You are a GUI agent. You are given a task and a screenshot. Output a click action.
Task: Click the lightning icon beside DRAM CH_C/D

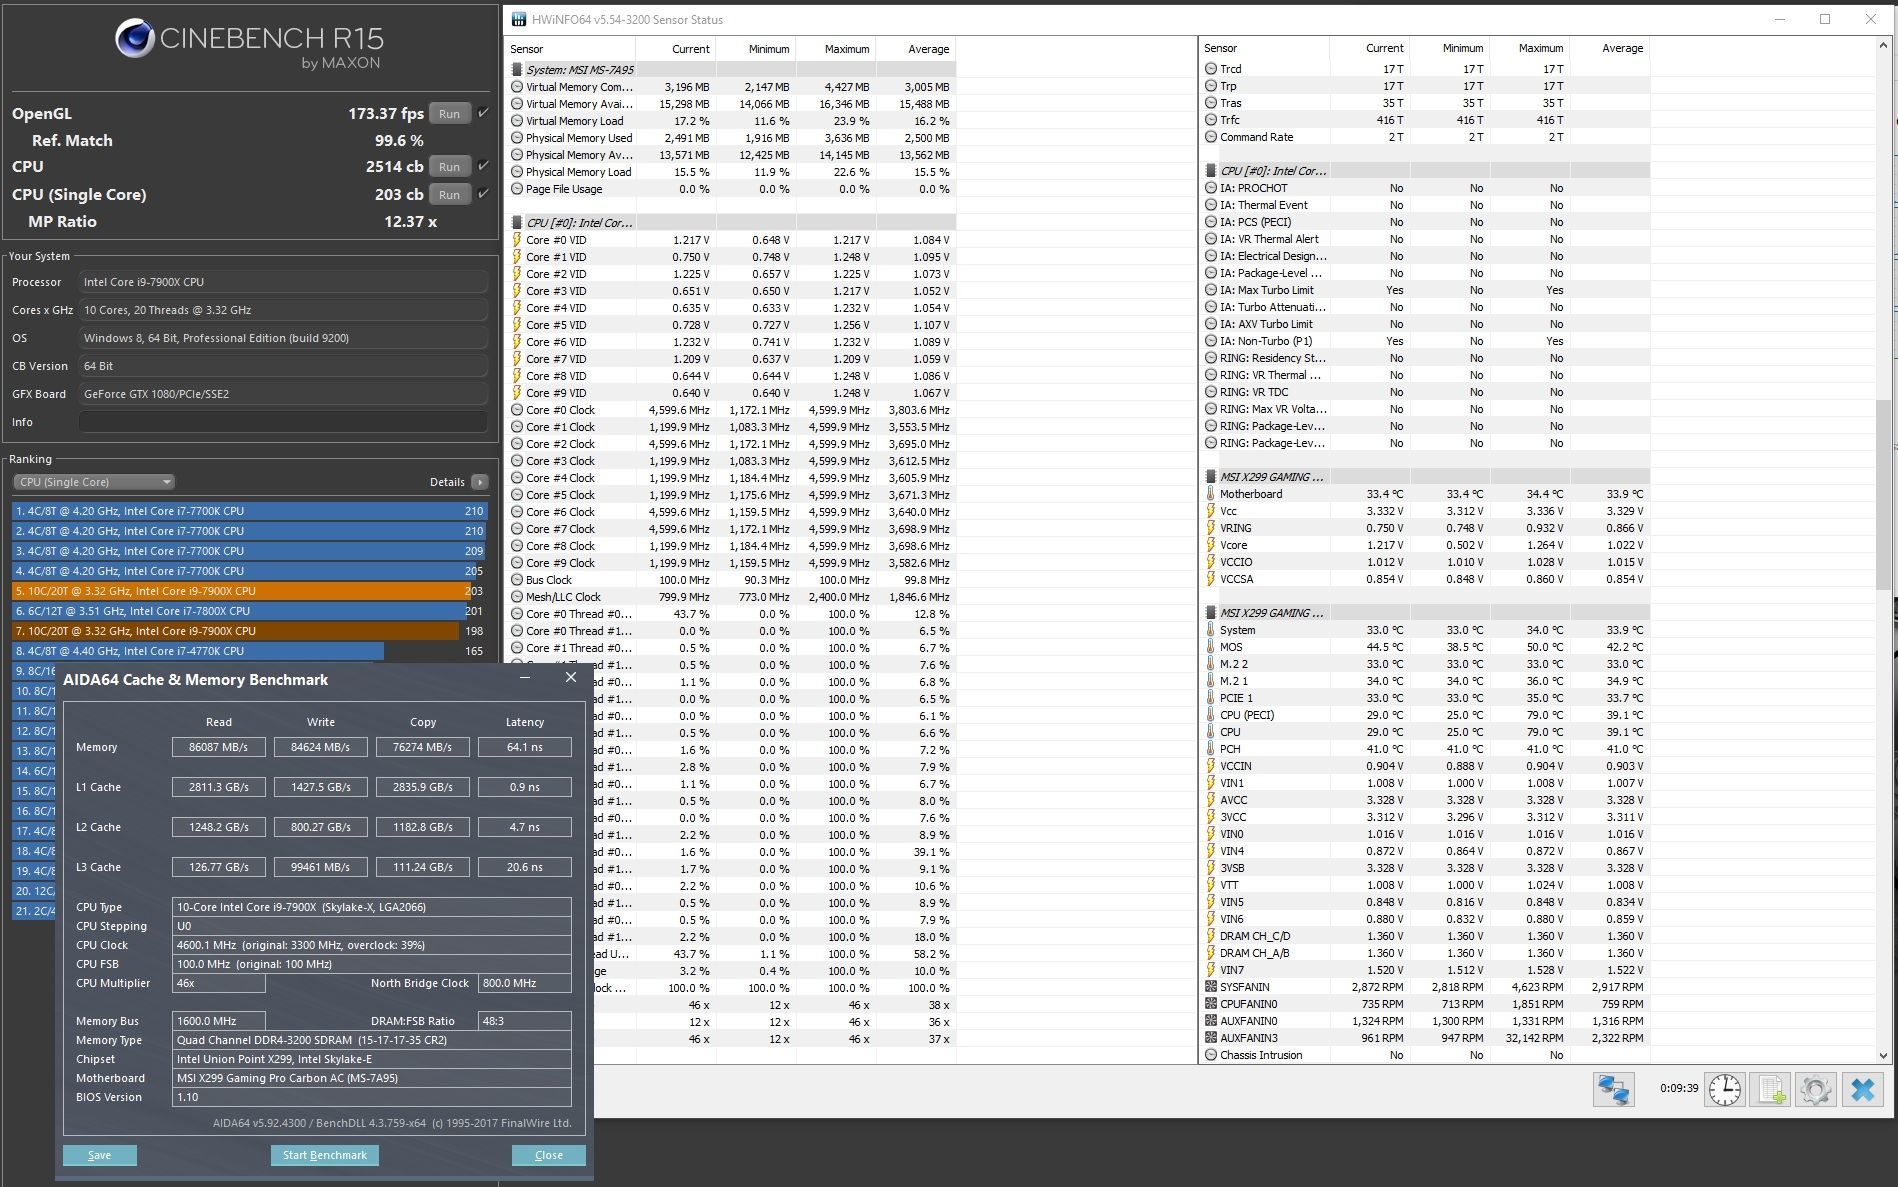[x=1210, y=936]
